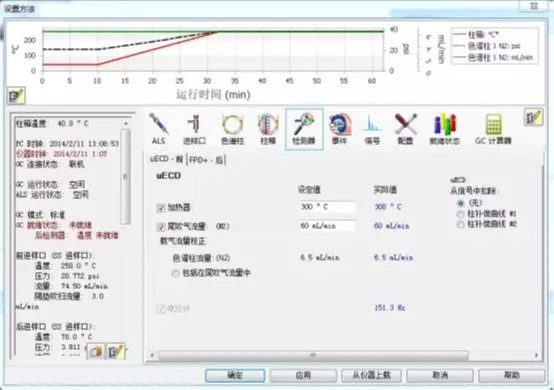Image resolution: width=554 pixels, height=390 pixels.
Task: Open the 信号 signal icon
Action: (372, 129)
